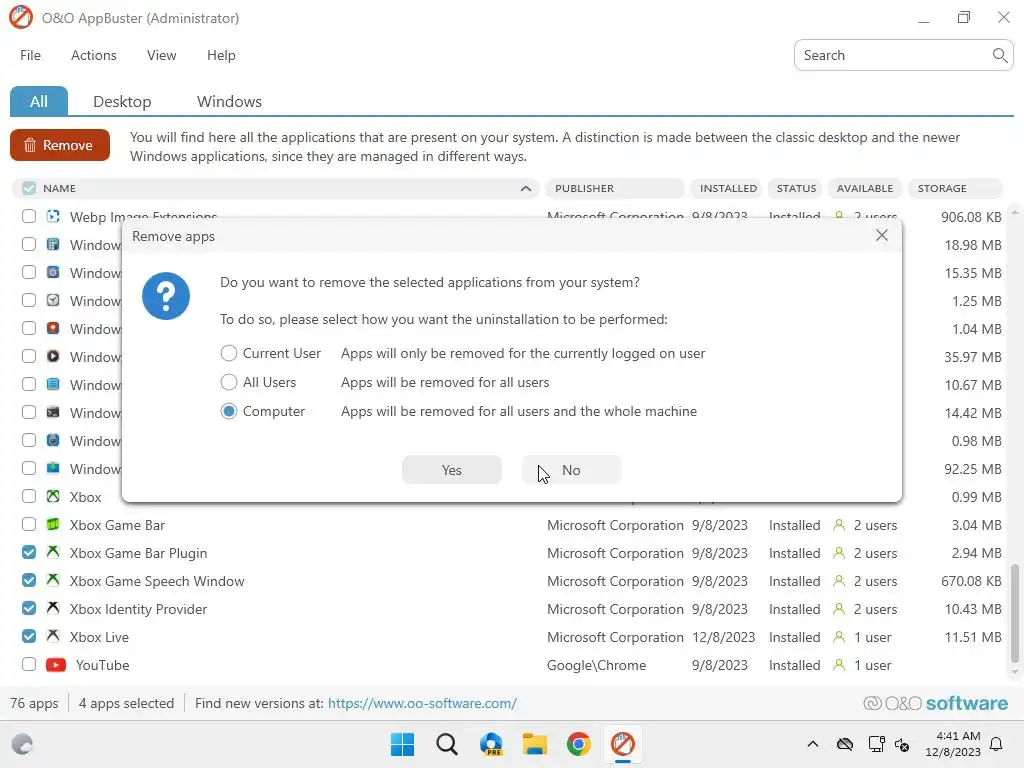Image resolution: width=1024 pixels, height=768 pixels.
Task: Click the OneDrive cloud tray icon
Action: pyautogui.click(x=845, y=744)
